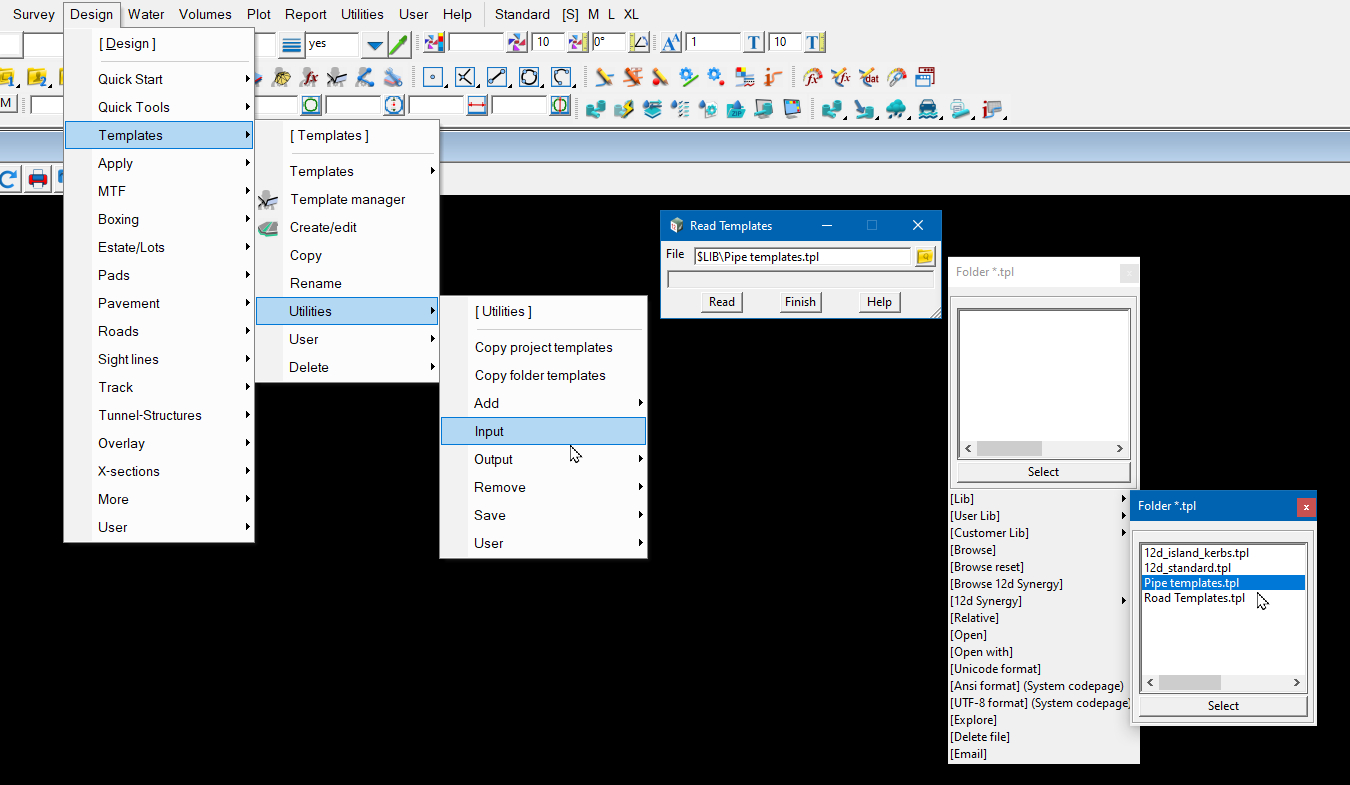This screenshot has height=785, width=1350.
Task: Click the ZIP archive icon in toolbar
Action: point(736,108)
